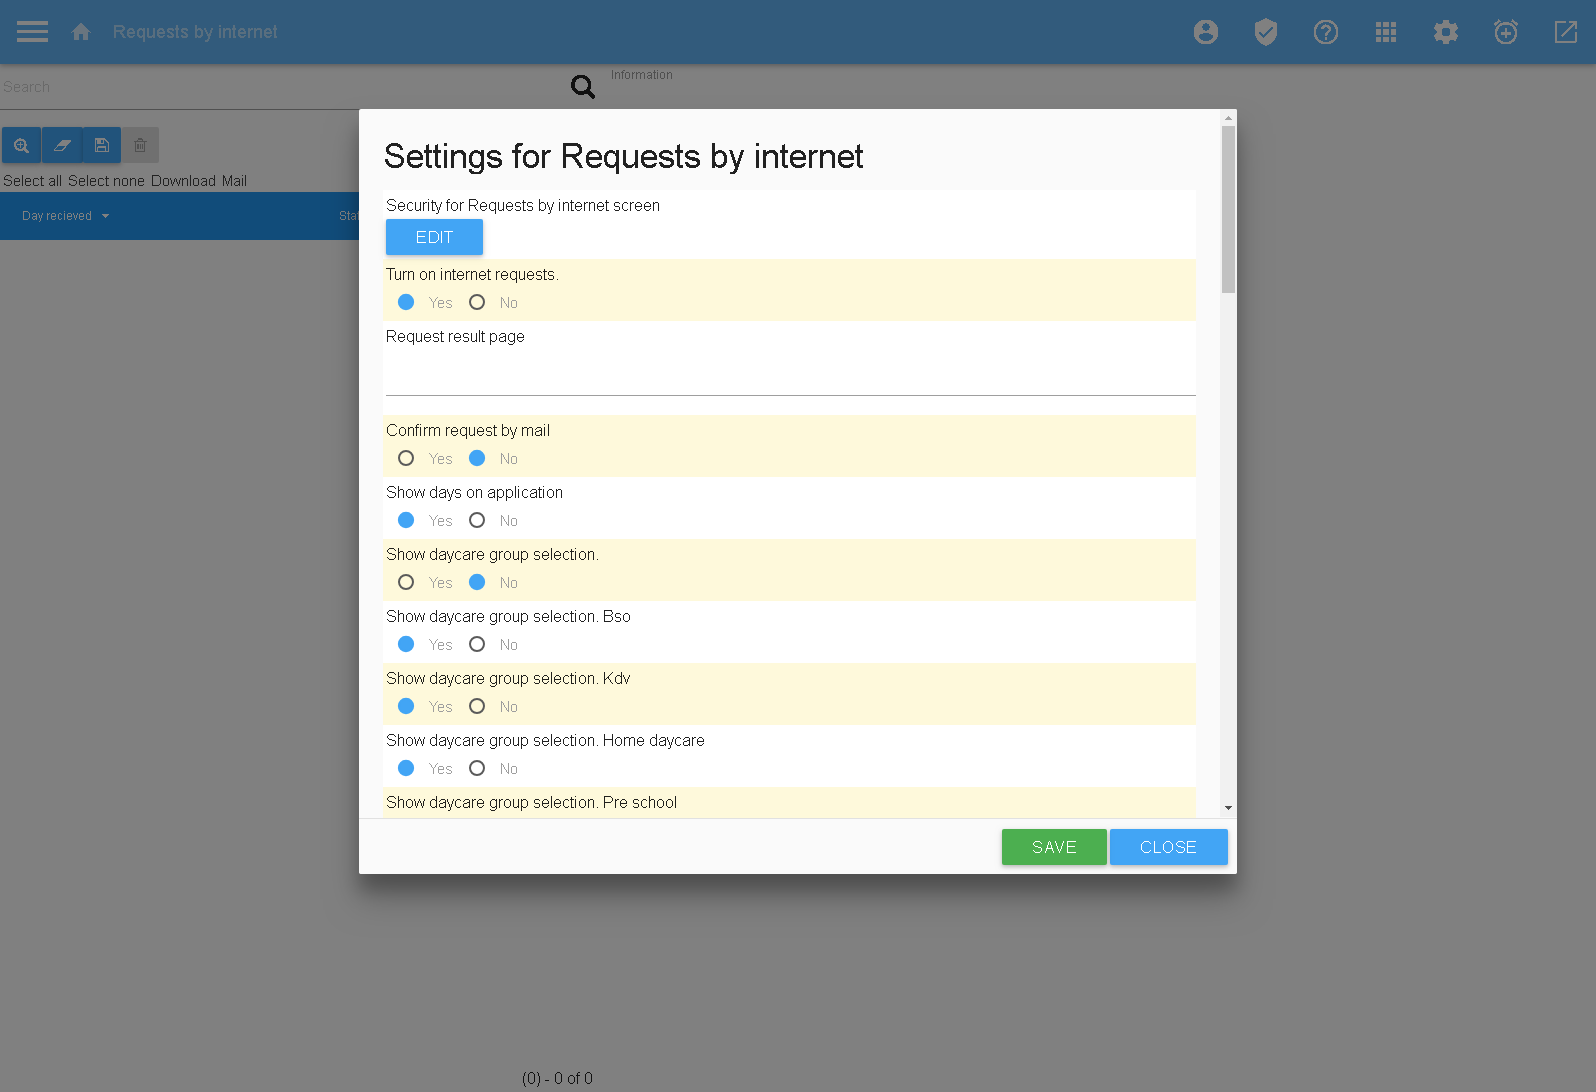Screen dimensions: 1596x1092
Task: Click the open in new window icon
Action: click(x=1565, y=32)
